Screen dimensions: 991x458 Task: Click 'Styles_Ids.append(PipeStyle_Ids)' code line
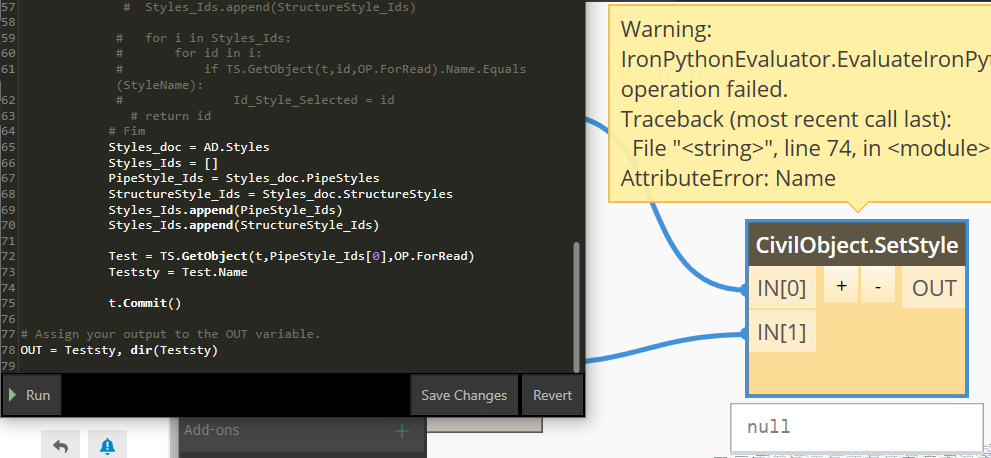click(x=225, y=210)
